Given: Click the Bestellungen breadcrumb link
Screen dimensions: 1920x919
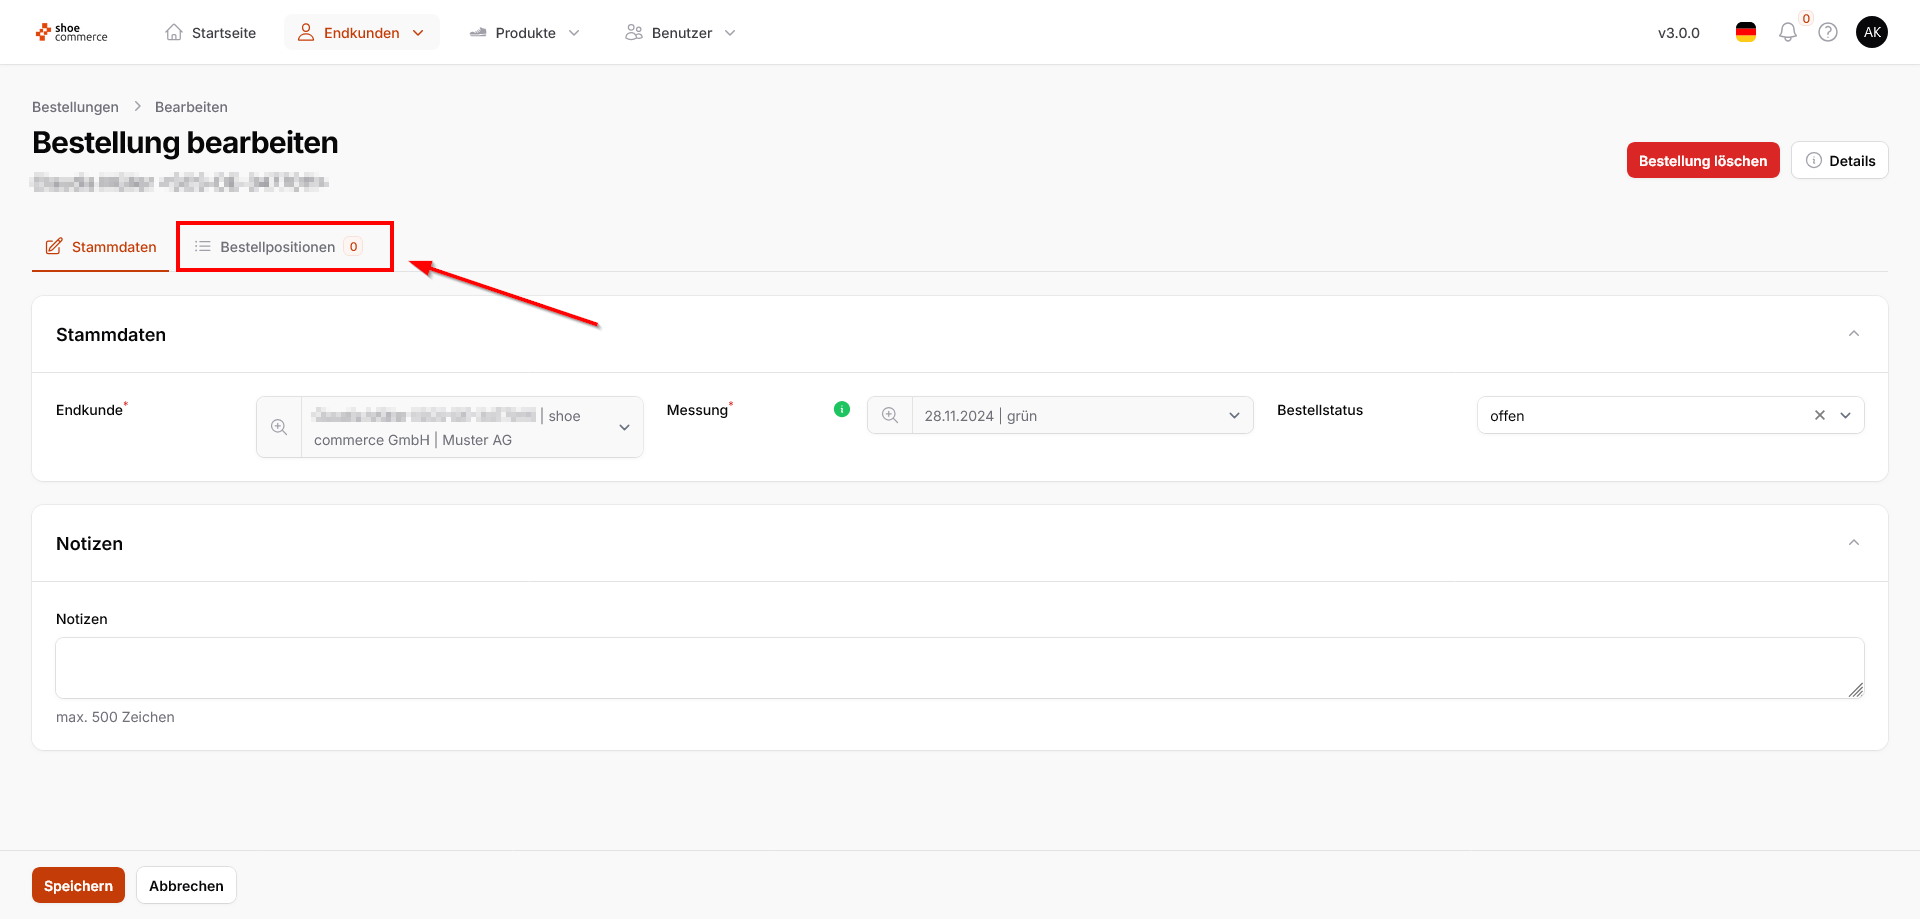Looking at the screenshot, I should pos(75,107).
